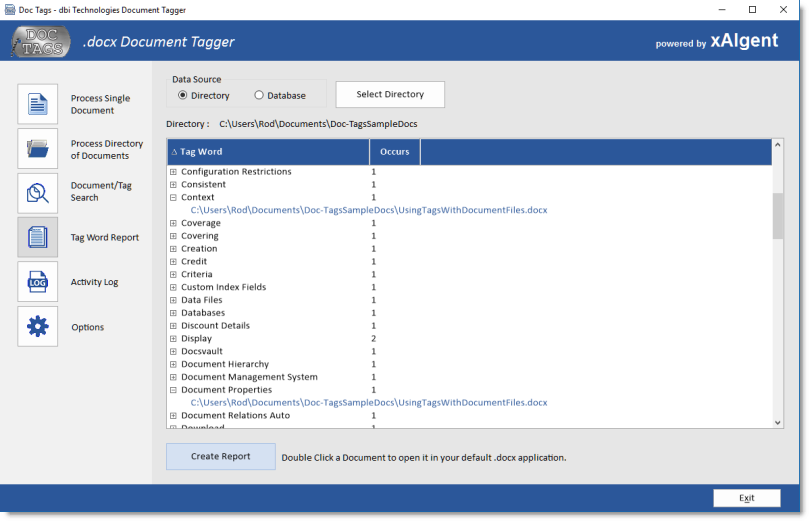Click the Exit button
Image resolution: width=809 pixels, height=521 pixels.
pyautogui.click(x=746, y=498)
